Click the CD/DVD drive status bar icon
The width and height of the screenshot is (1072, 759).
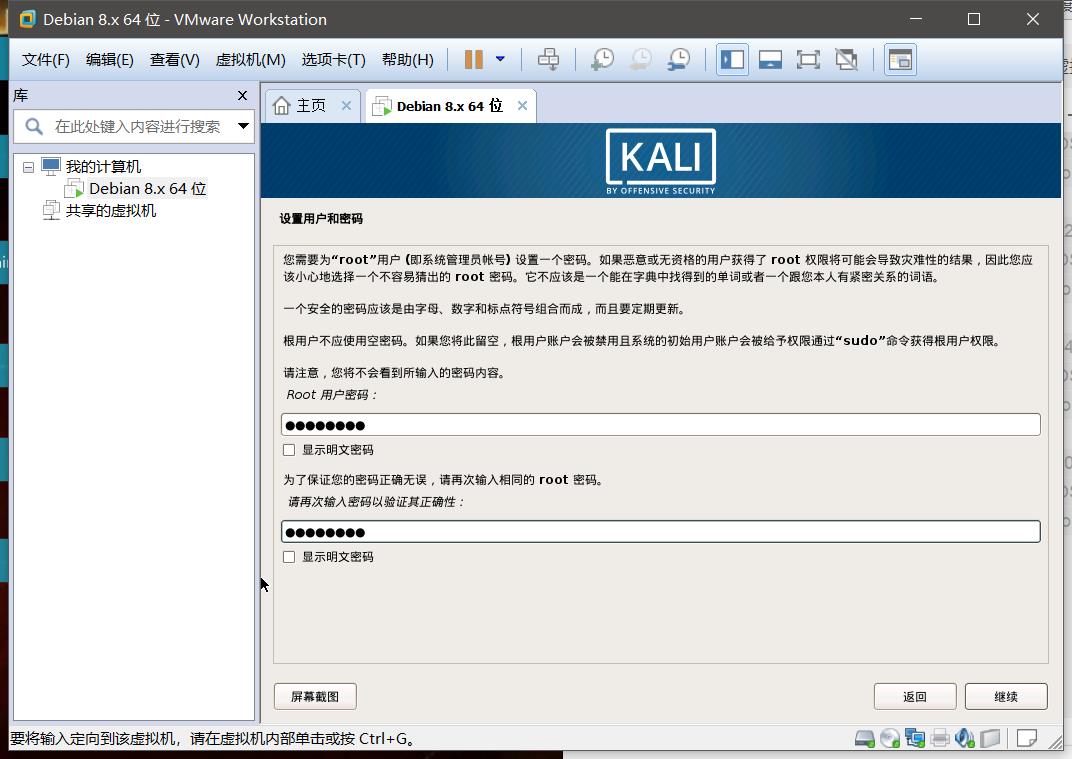[x=889, y=738]
